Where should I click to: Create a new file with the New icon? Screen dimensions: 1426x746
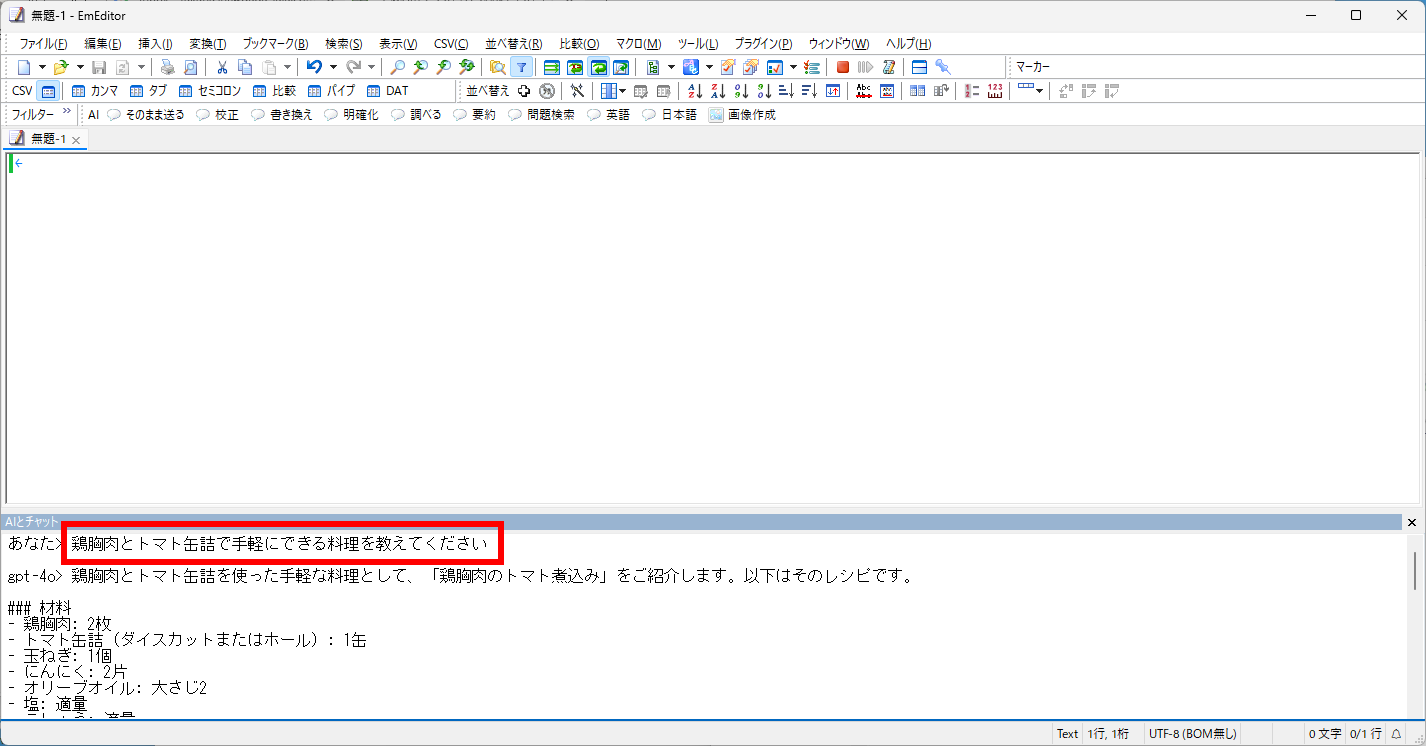(x=24, y=67)
